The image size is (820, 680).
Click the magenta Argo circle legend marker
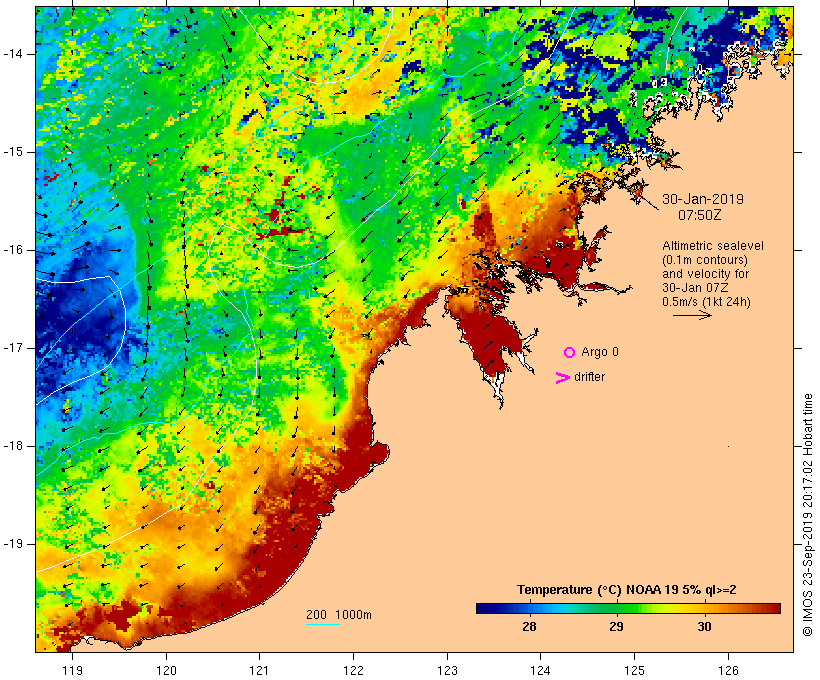[570, 353]
